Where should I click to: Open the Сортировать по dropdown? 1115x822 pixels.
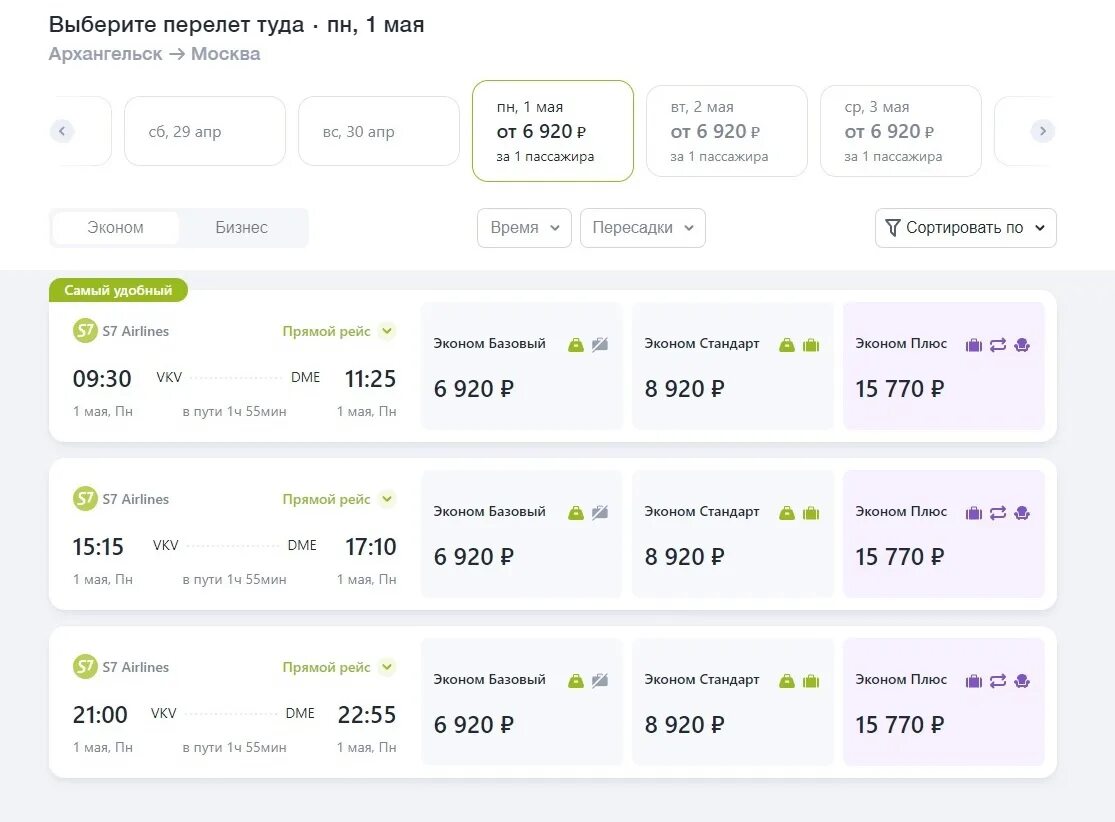tap(965, 228)
